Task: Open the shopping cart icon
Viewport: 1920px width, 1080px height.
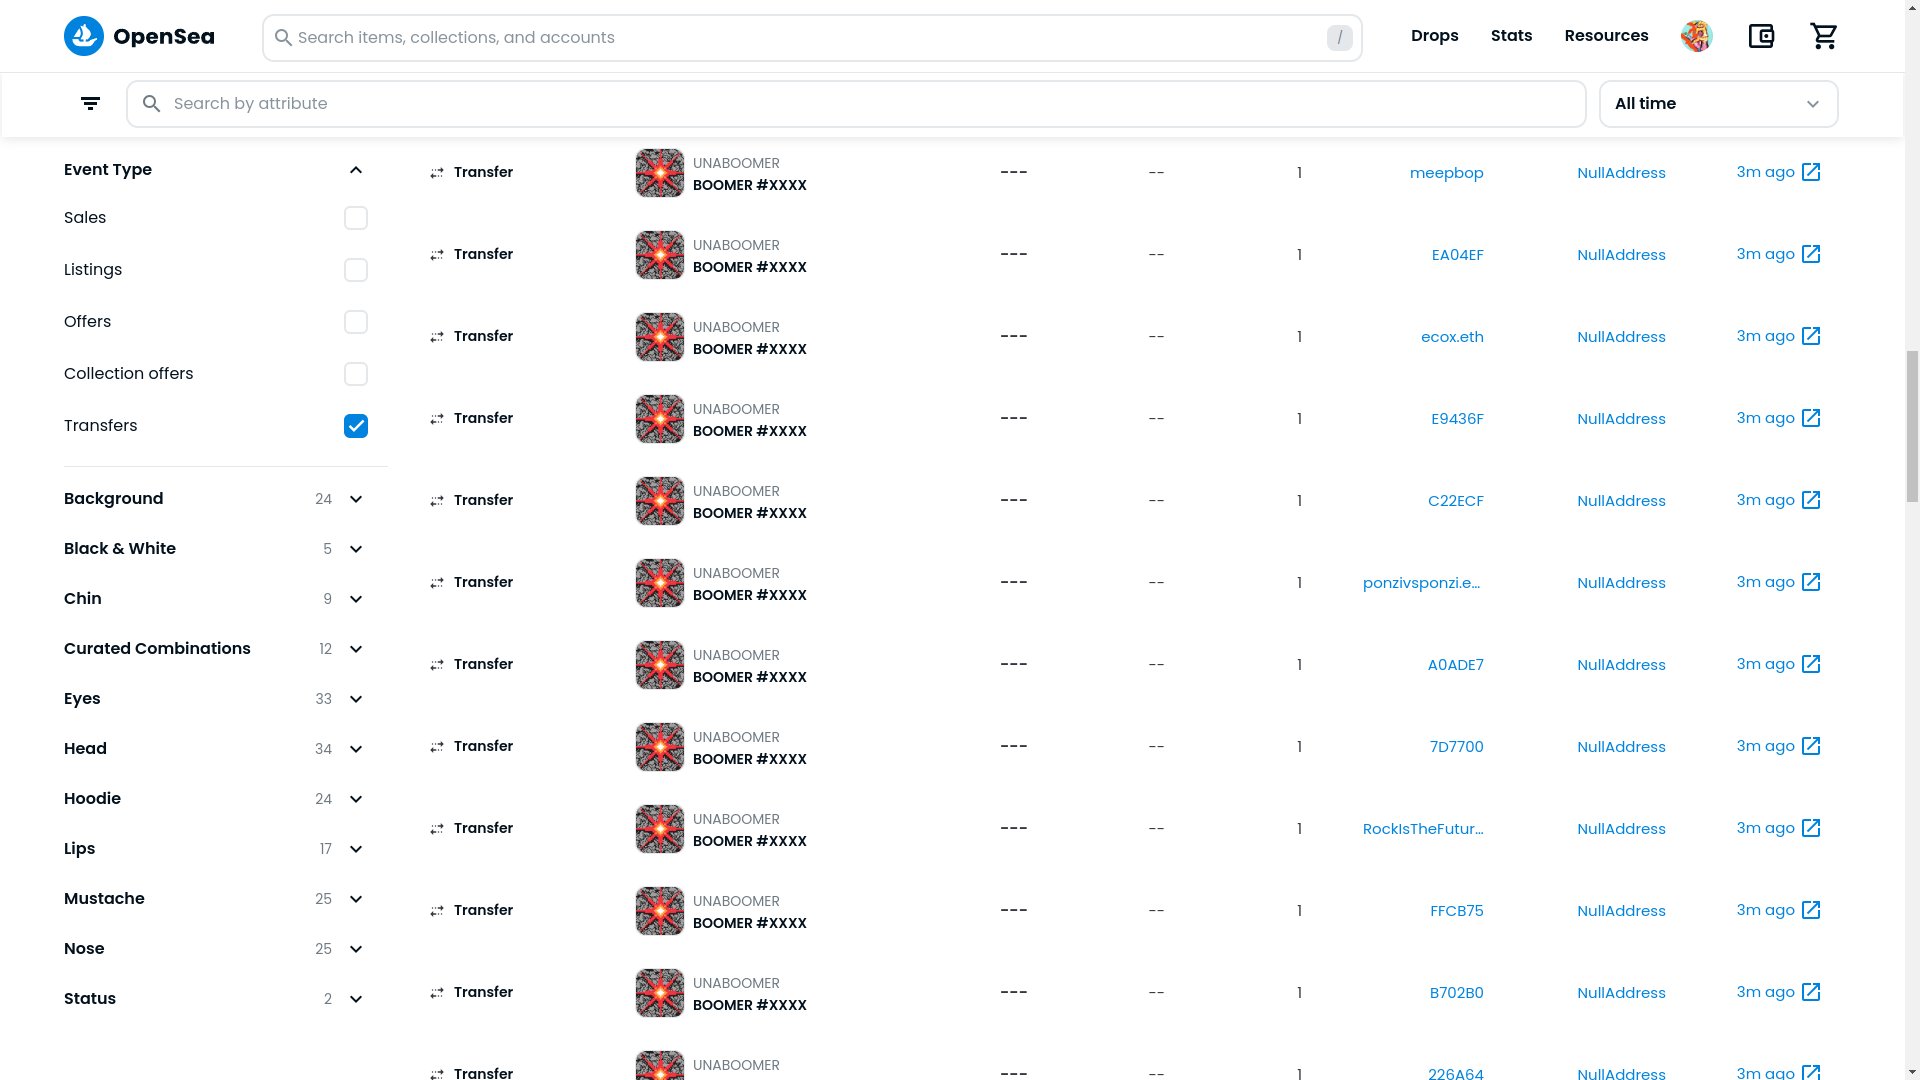Action: point(1824,37)
